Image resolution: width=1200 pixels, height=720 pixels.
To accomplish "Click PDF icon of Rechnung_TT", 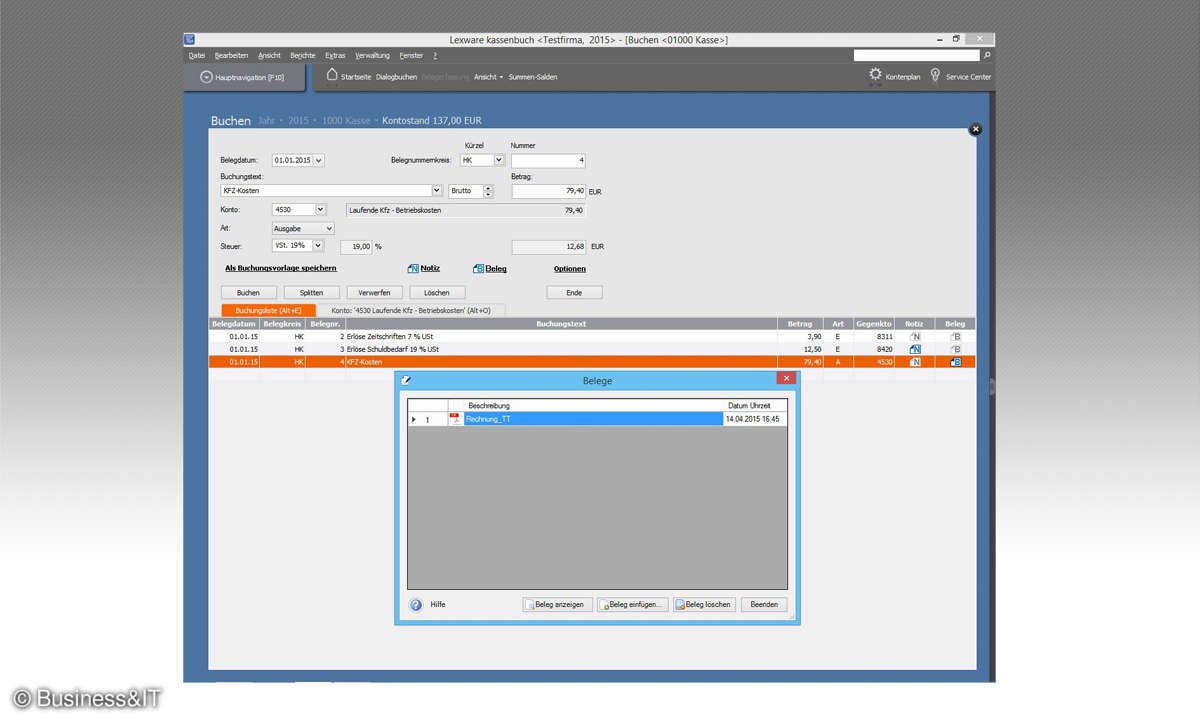I will tap(455, 419).
